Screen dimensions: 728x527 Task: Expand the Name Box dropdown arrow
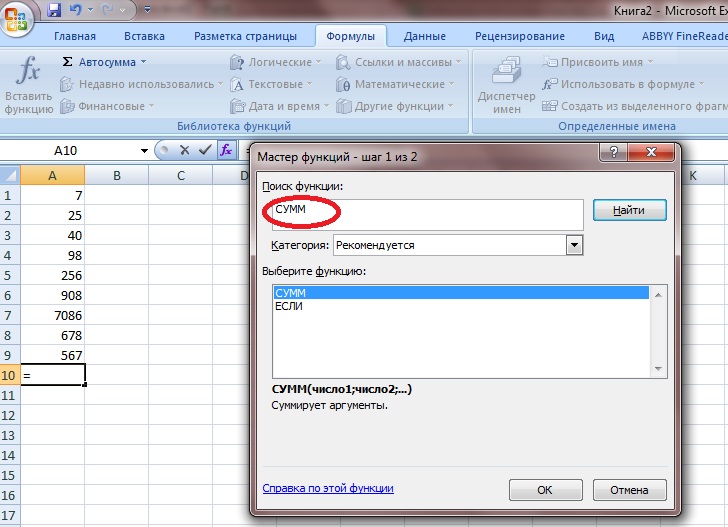[x=144, y=150]
